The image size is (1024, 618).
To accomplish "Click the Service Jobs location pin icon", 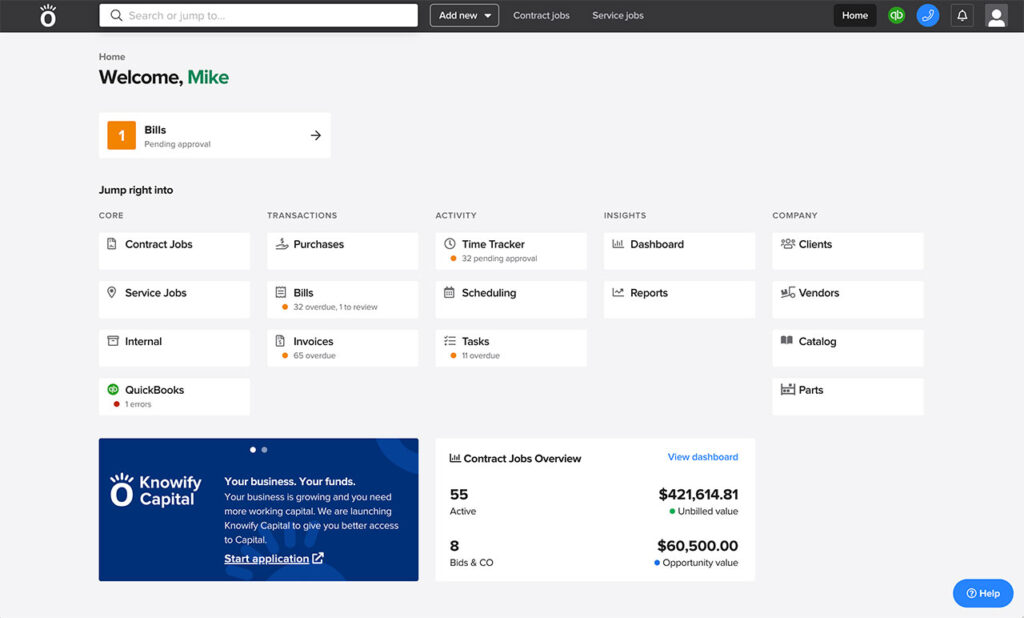I will coord(112,292).
